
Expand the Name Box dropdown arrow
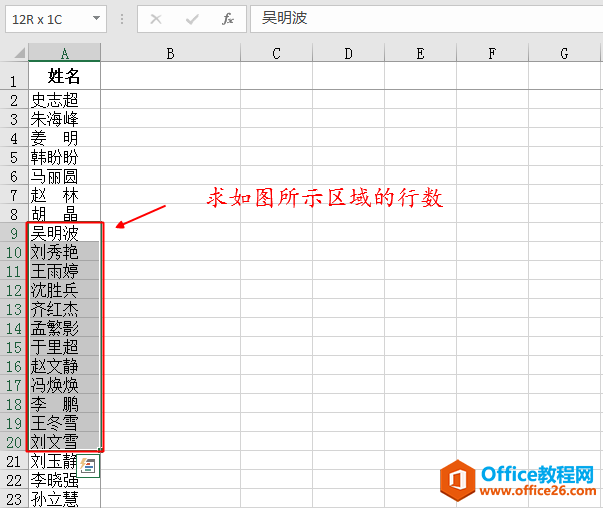97,18
